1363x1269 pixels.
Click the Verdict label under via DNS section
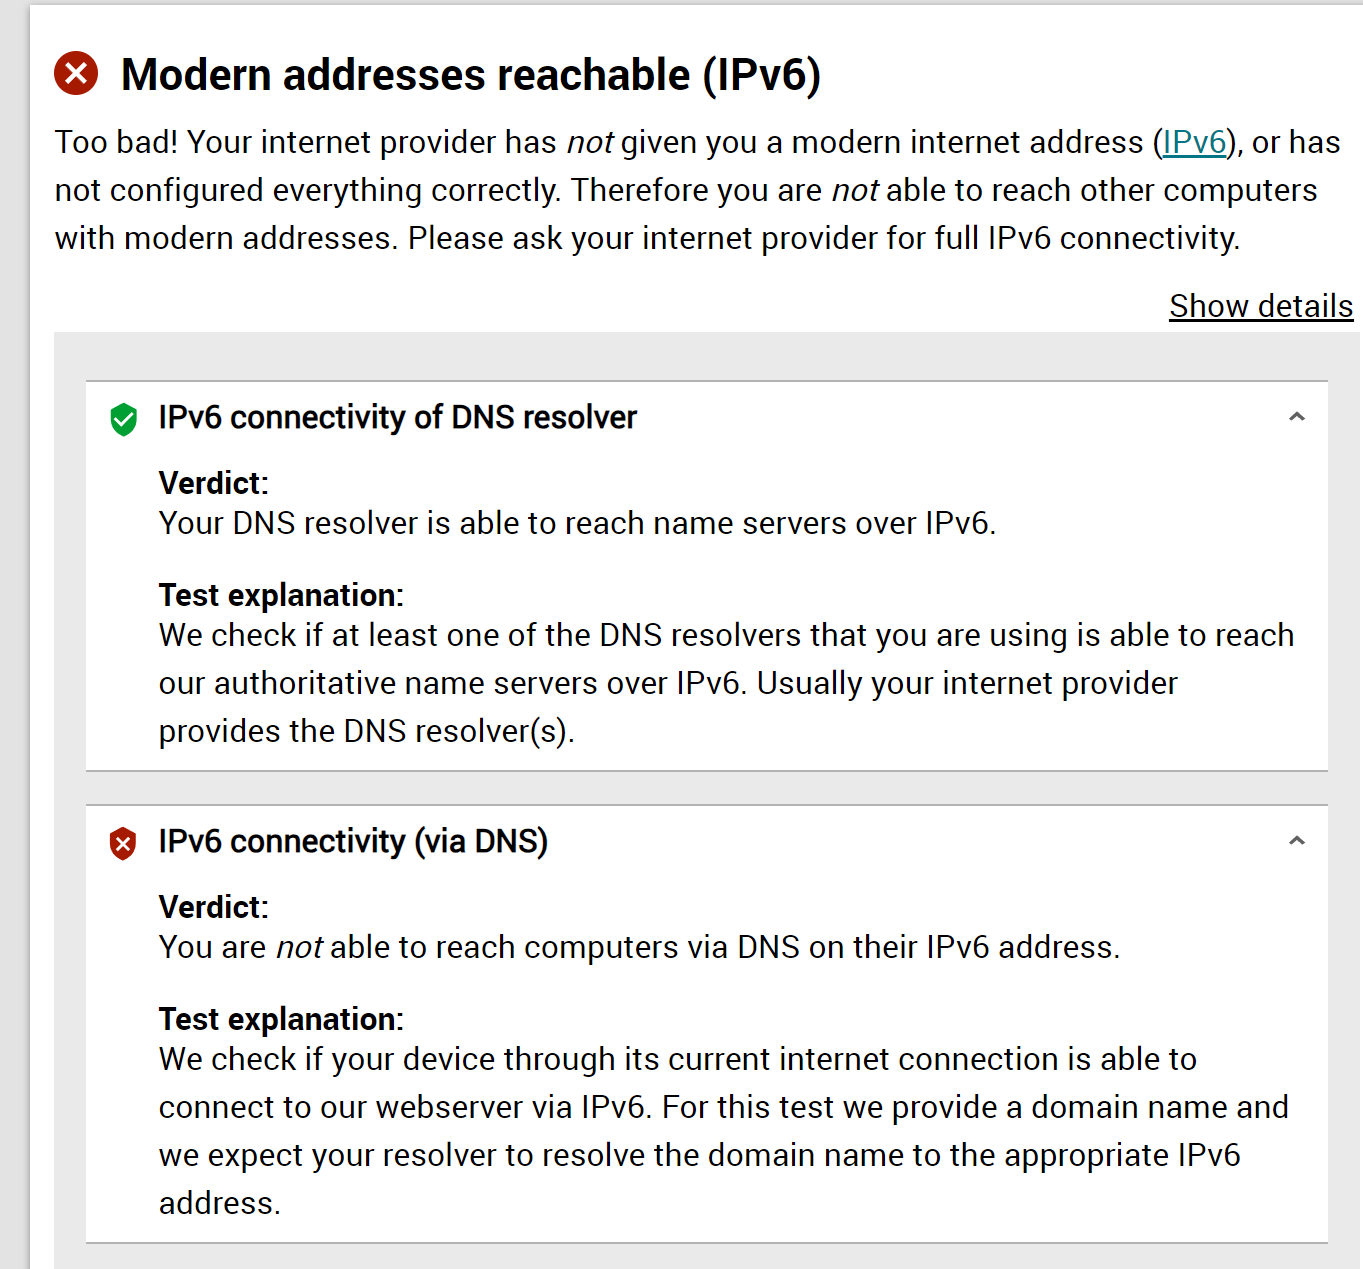[x=213, y=907]
